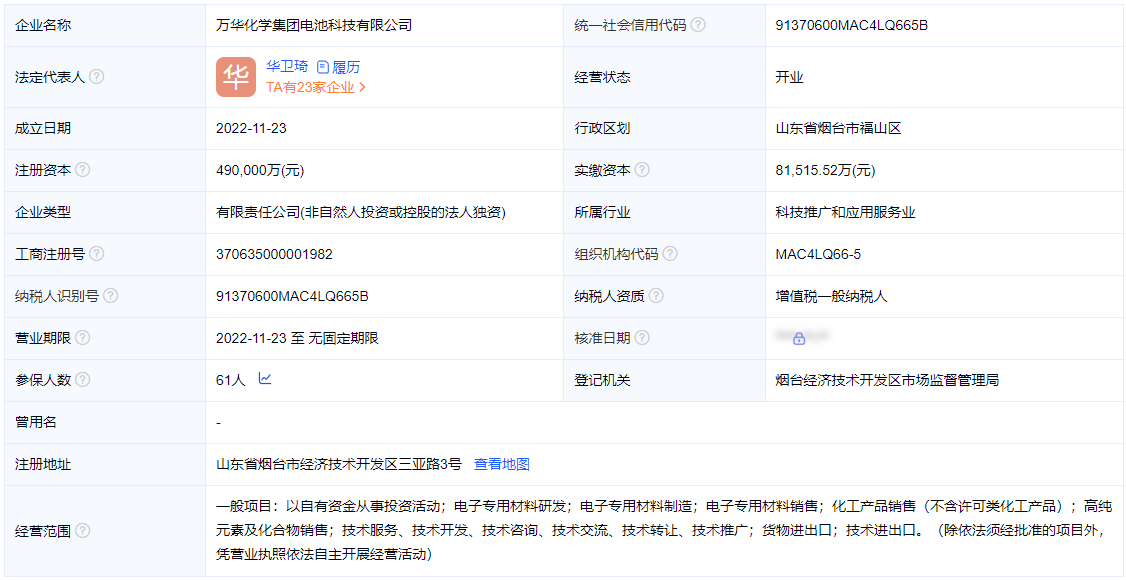Select 增值税一般纳税人 taxpayer qualification
Image resolution: width=1126 pixels, height=580 pixels.
(832, 296)
